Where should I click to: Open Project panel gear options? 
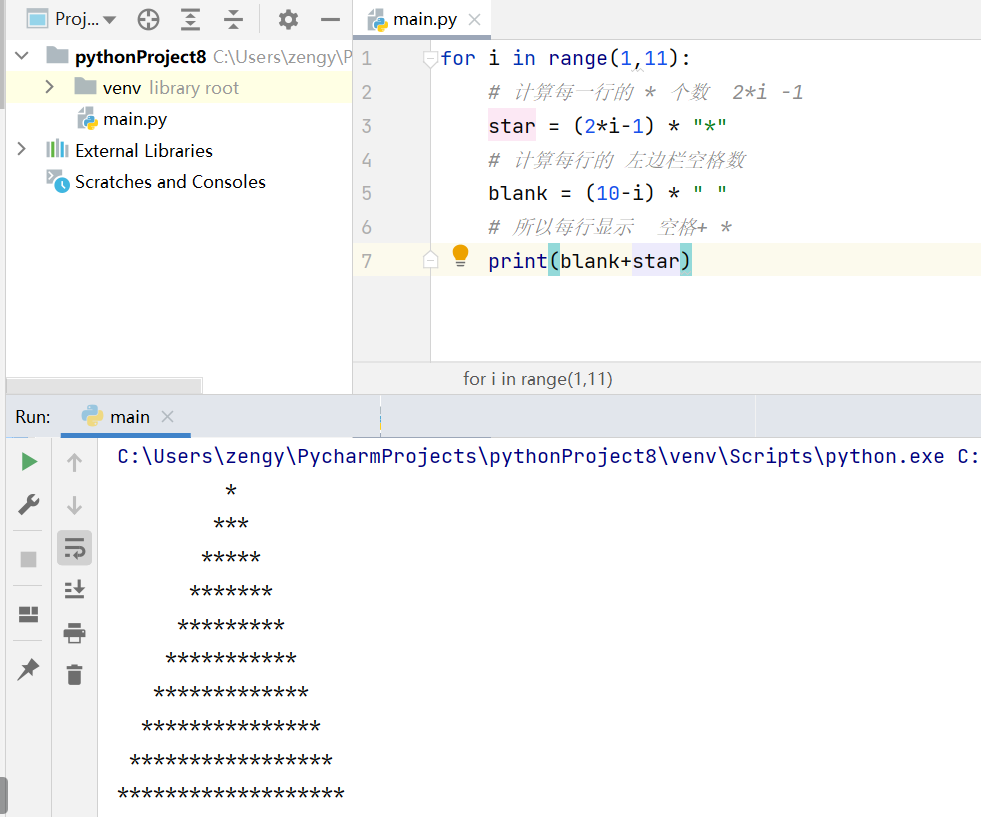coord(288,20)
